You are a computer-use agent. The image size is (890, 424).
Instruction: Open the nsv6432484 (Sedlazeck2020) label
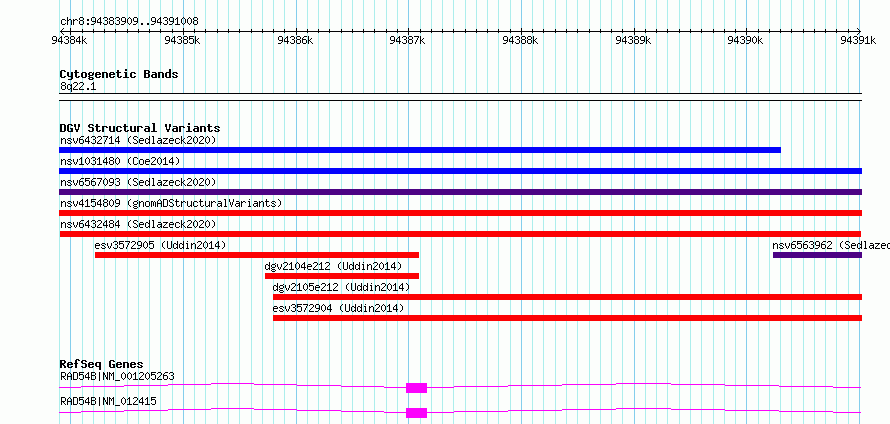138,224
